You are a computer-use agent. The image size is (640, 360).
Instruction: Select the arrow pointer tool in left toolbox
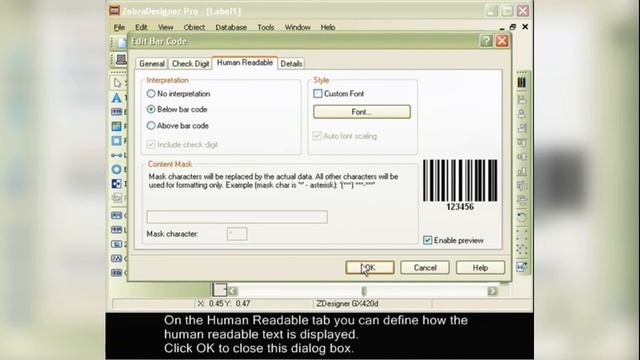(x=118, y=83)
